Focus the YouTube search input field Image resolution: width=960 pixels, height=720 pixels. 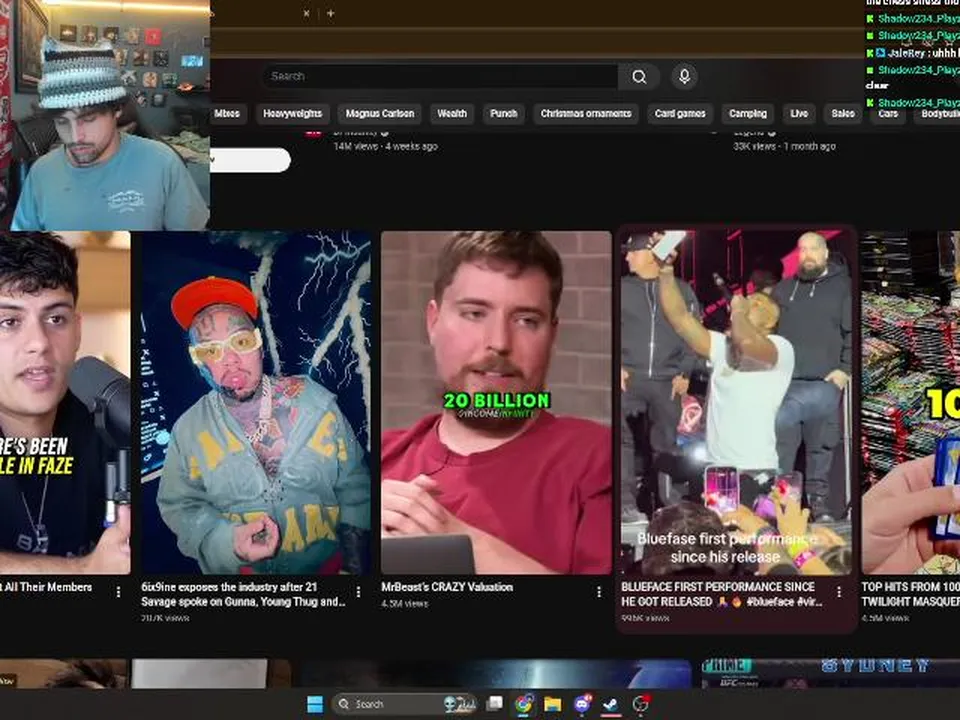tap(440, 77)
